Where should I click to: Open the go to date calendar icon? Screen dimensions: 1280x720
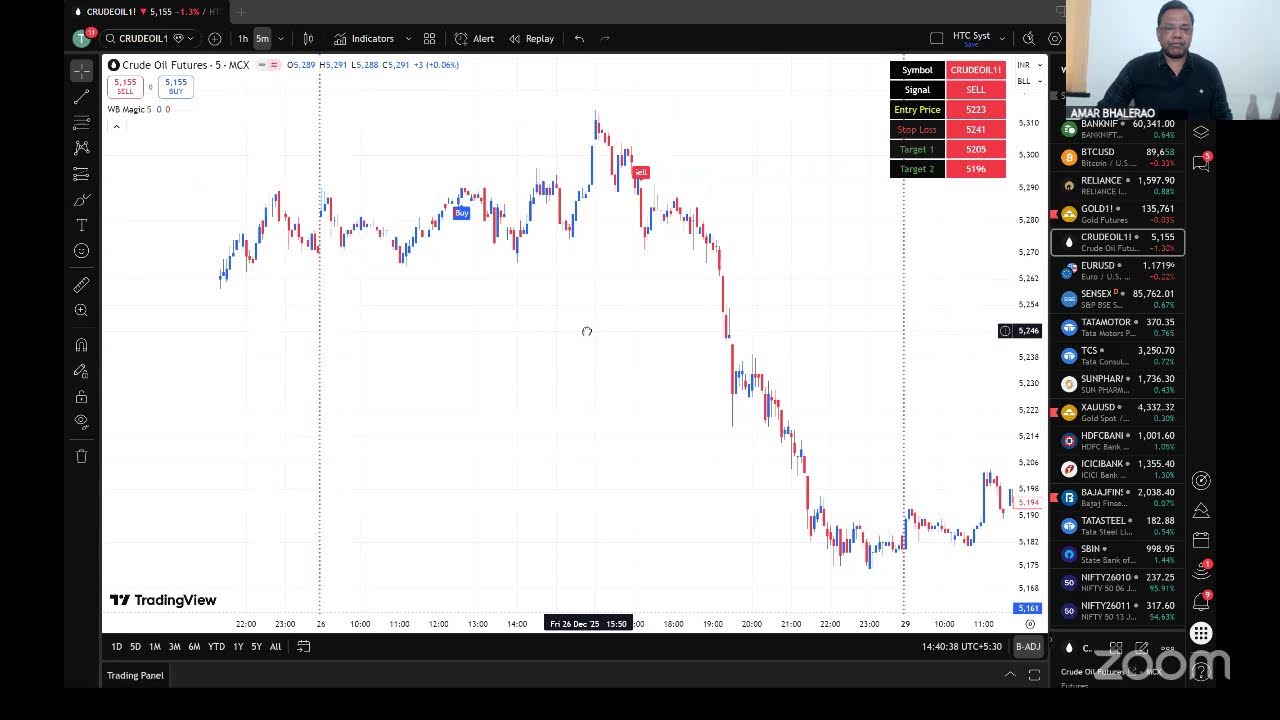coord(304,647)
